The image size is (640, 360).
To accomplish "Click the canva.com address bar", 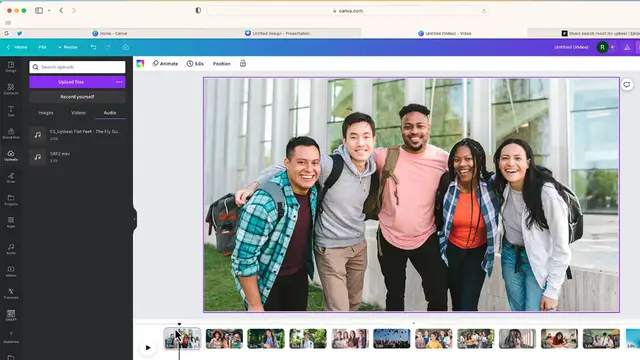I will click(347, 11).
